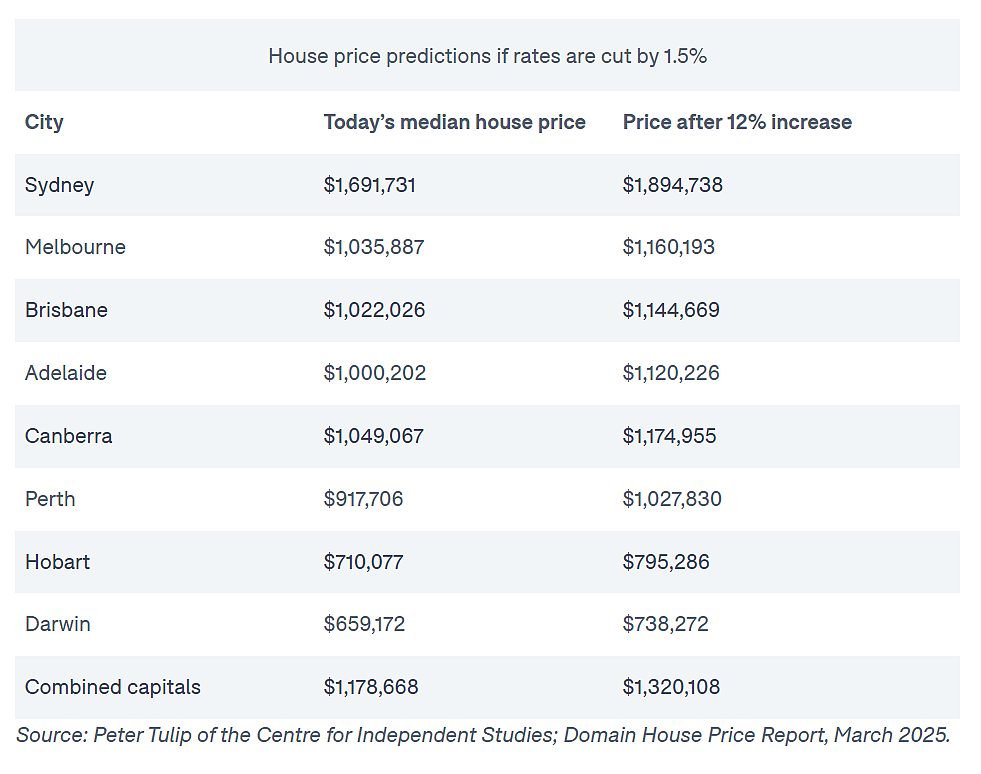Select the Melbourne row label

pyautogui.click(x=75, y=247)
